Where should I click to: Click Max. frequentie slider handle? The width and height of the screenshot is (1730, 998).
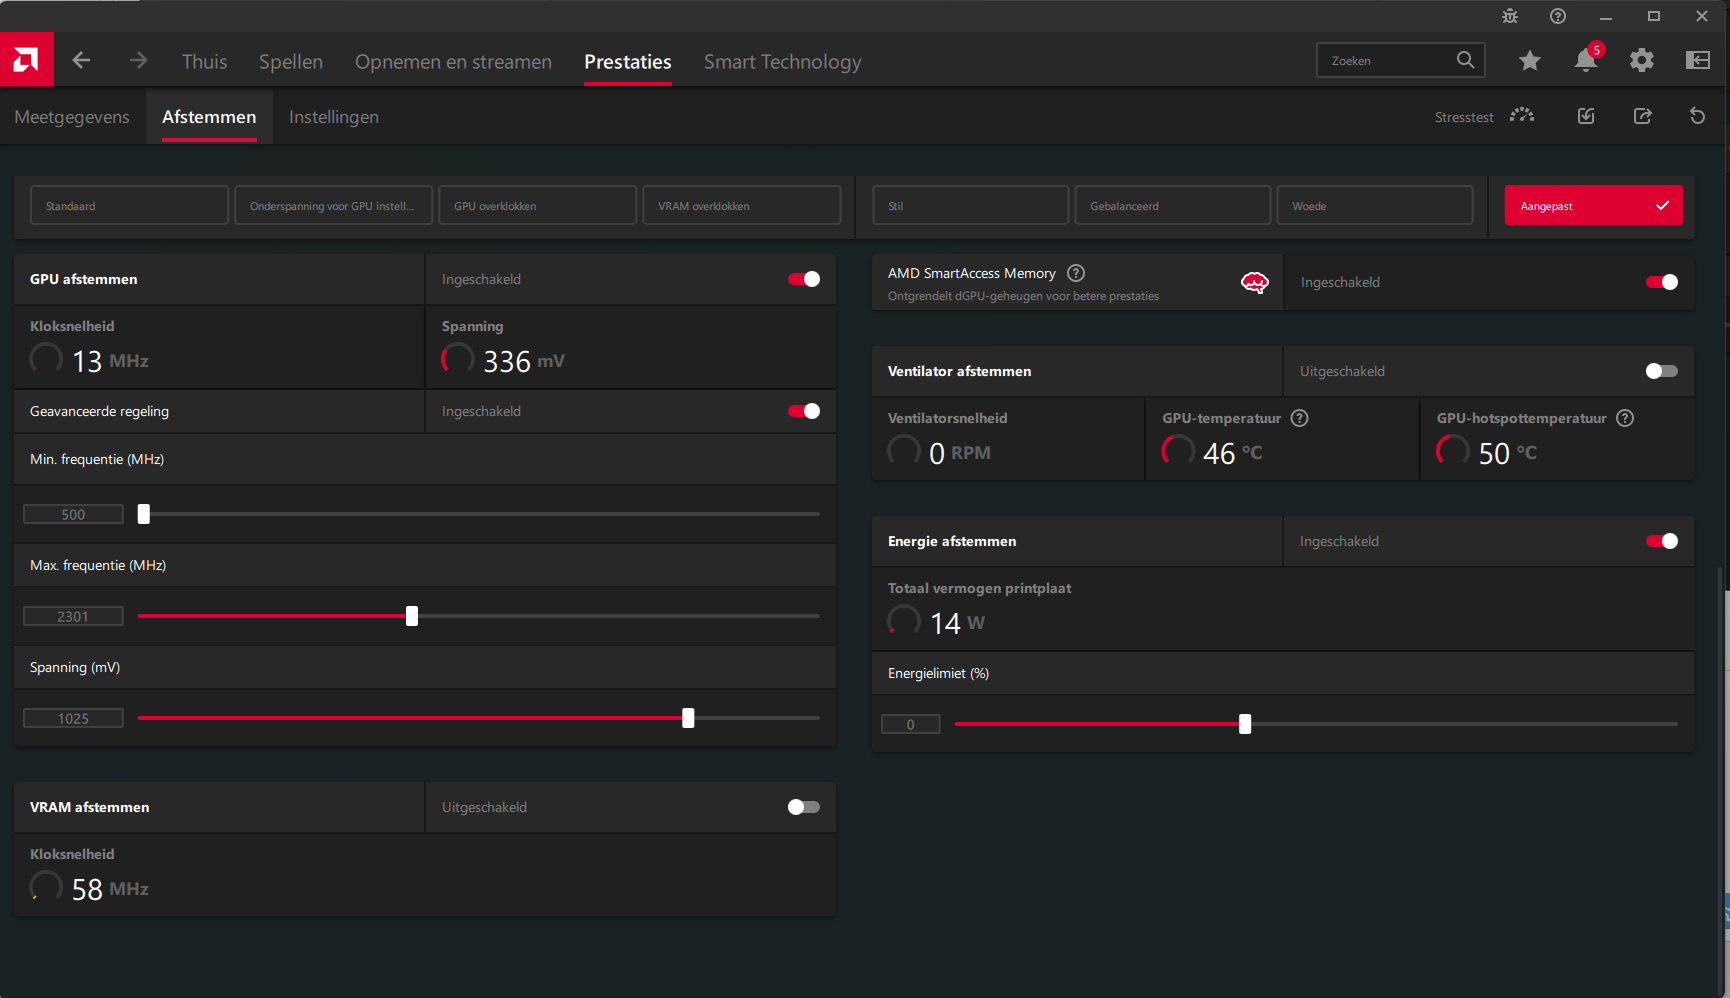click(412, 616)
